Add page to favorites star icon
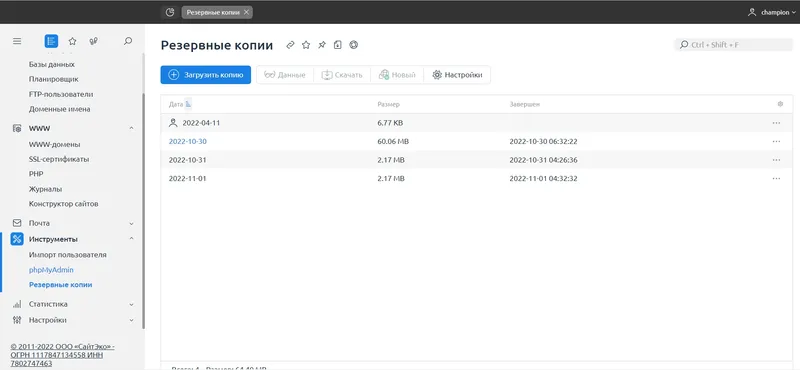The image size is (800, 370). coord(306,45)
